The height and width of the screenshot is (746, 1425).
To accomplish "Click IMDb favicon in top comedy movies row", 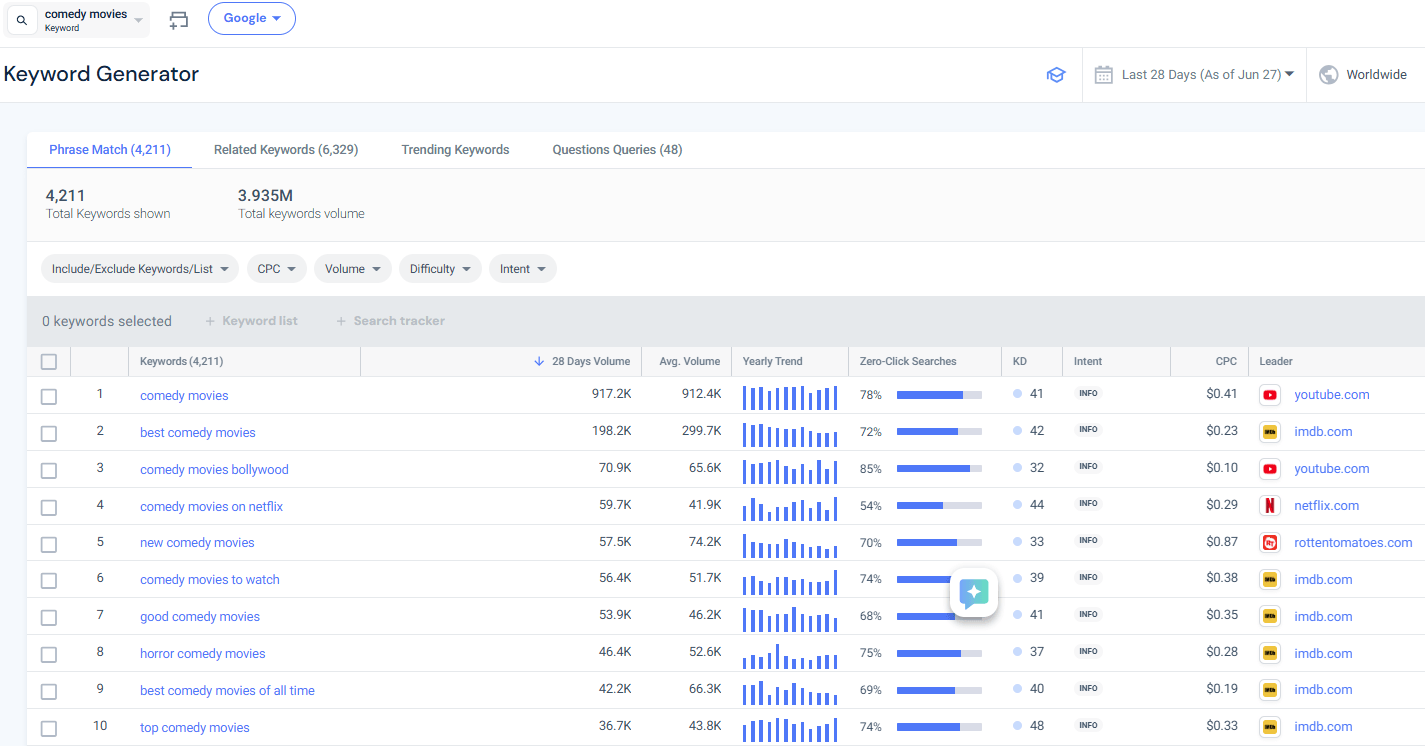I will point(1270,727).
